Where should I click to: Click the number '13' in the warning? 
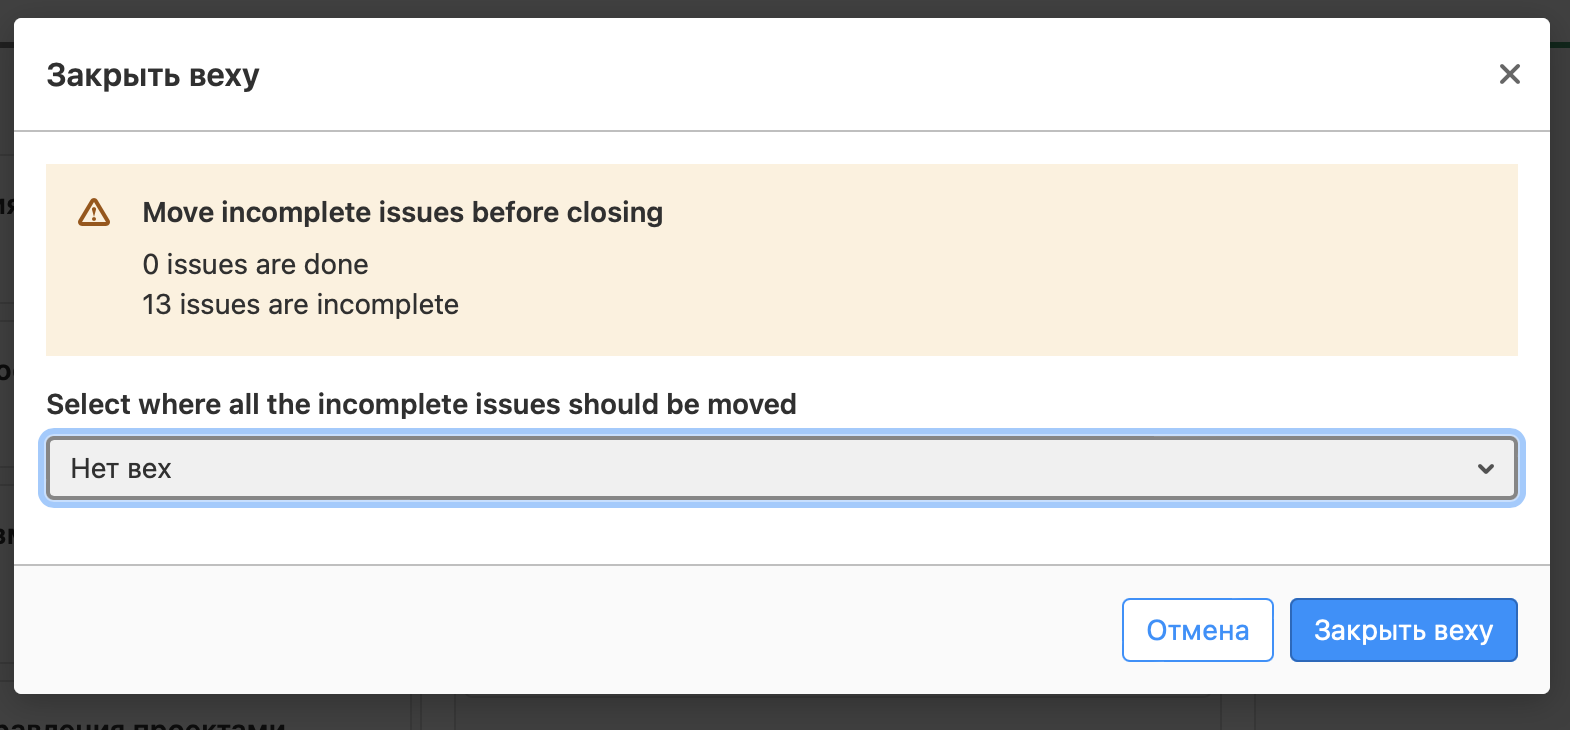point(157,304)
